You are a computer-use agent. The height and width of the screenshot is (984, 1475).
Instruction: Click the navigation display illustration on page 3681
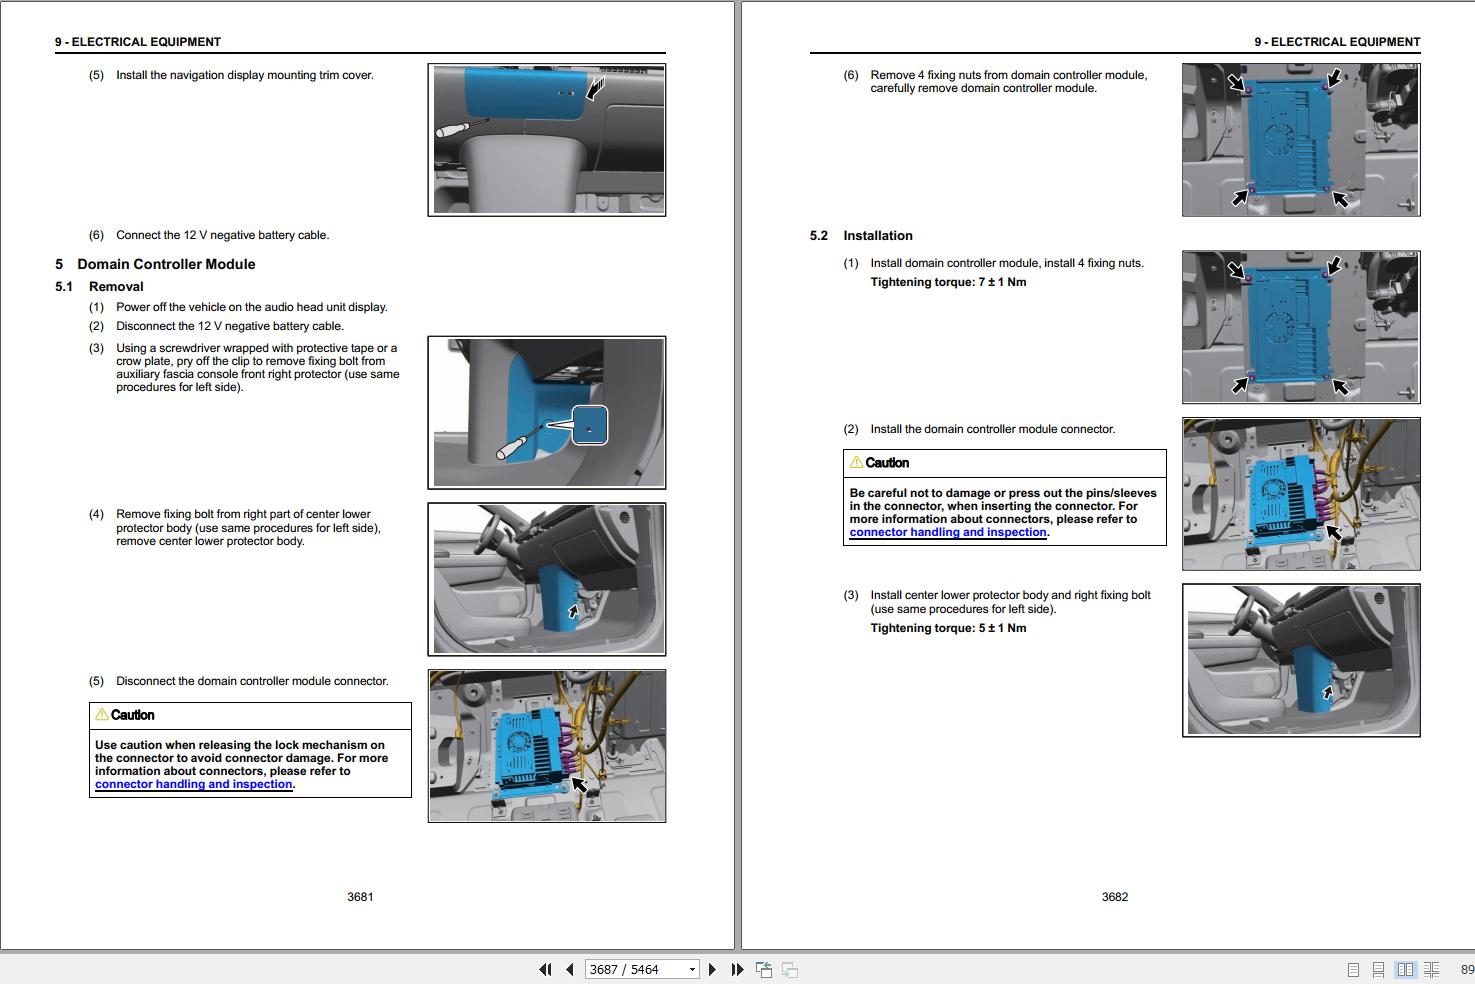547,139
